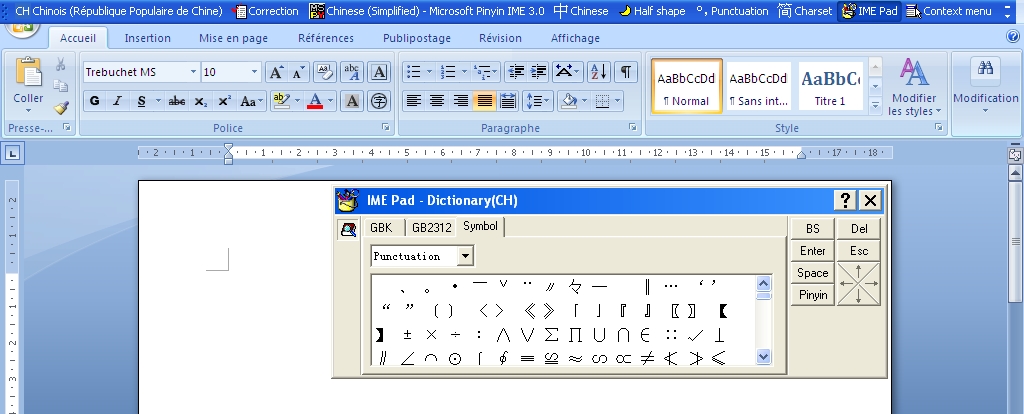Click the BS button in IME Pad
Viewport: 1024px width, 414px height.
coord(812,229)
